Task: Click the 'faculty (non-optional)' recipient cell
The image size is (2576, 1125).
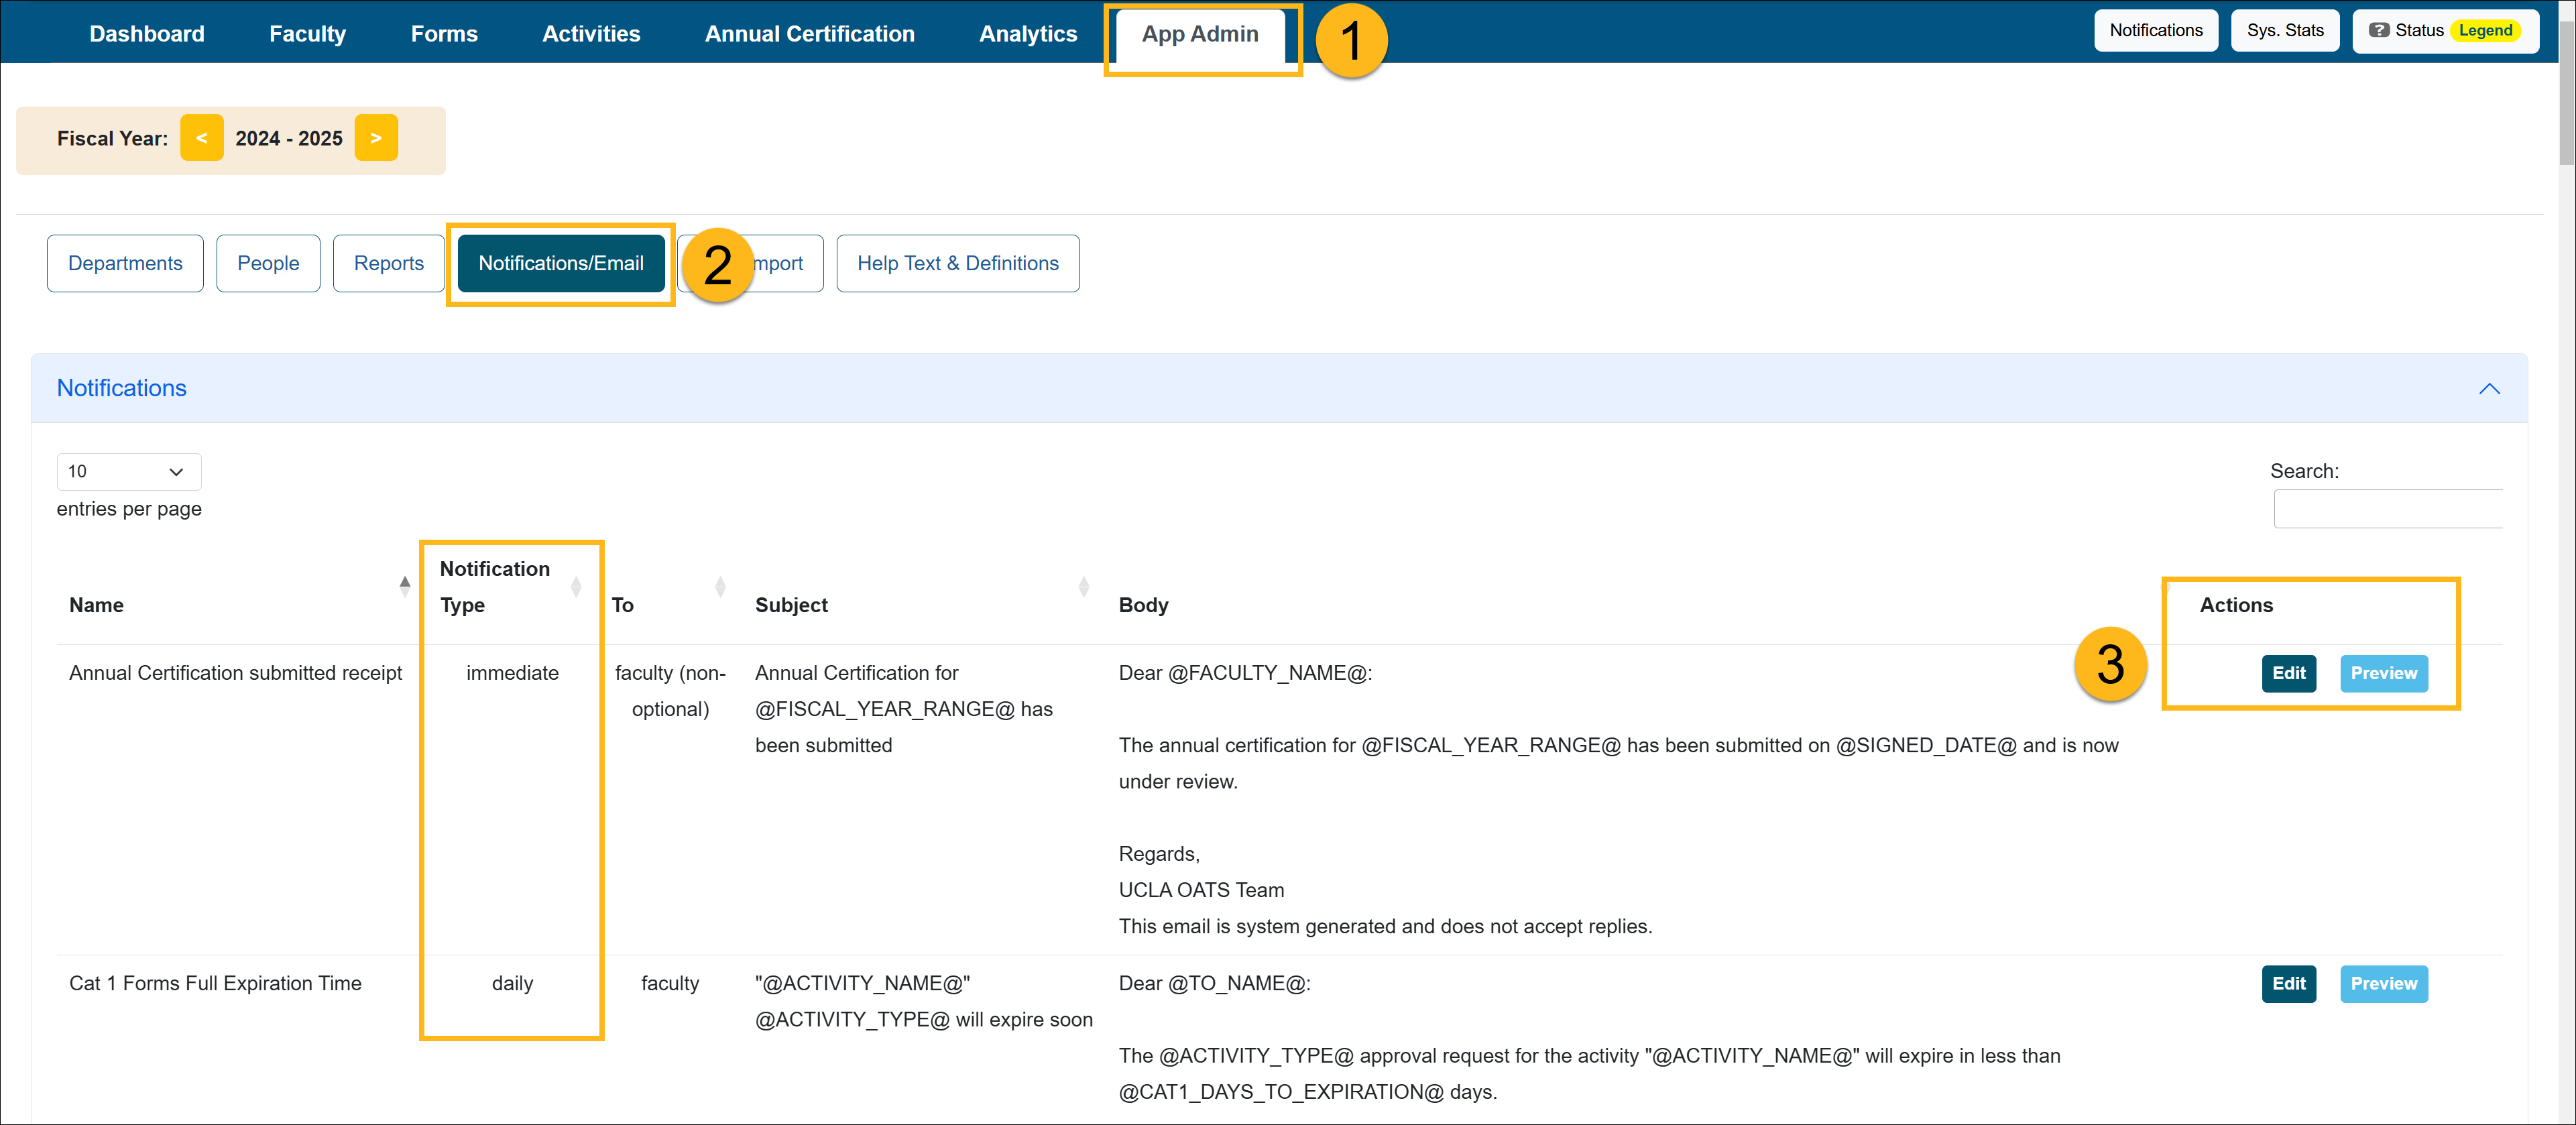Action: pyautogui.click(x=669, y=691)
